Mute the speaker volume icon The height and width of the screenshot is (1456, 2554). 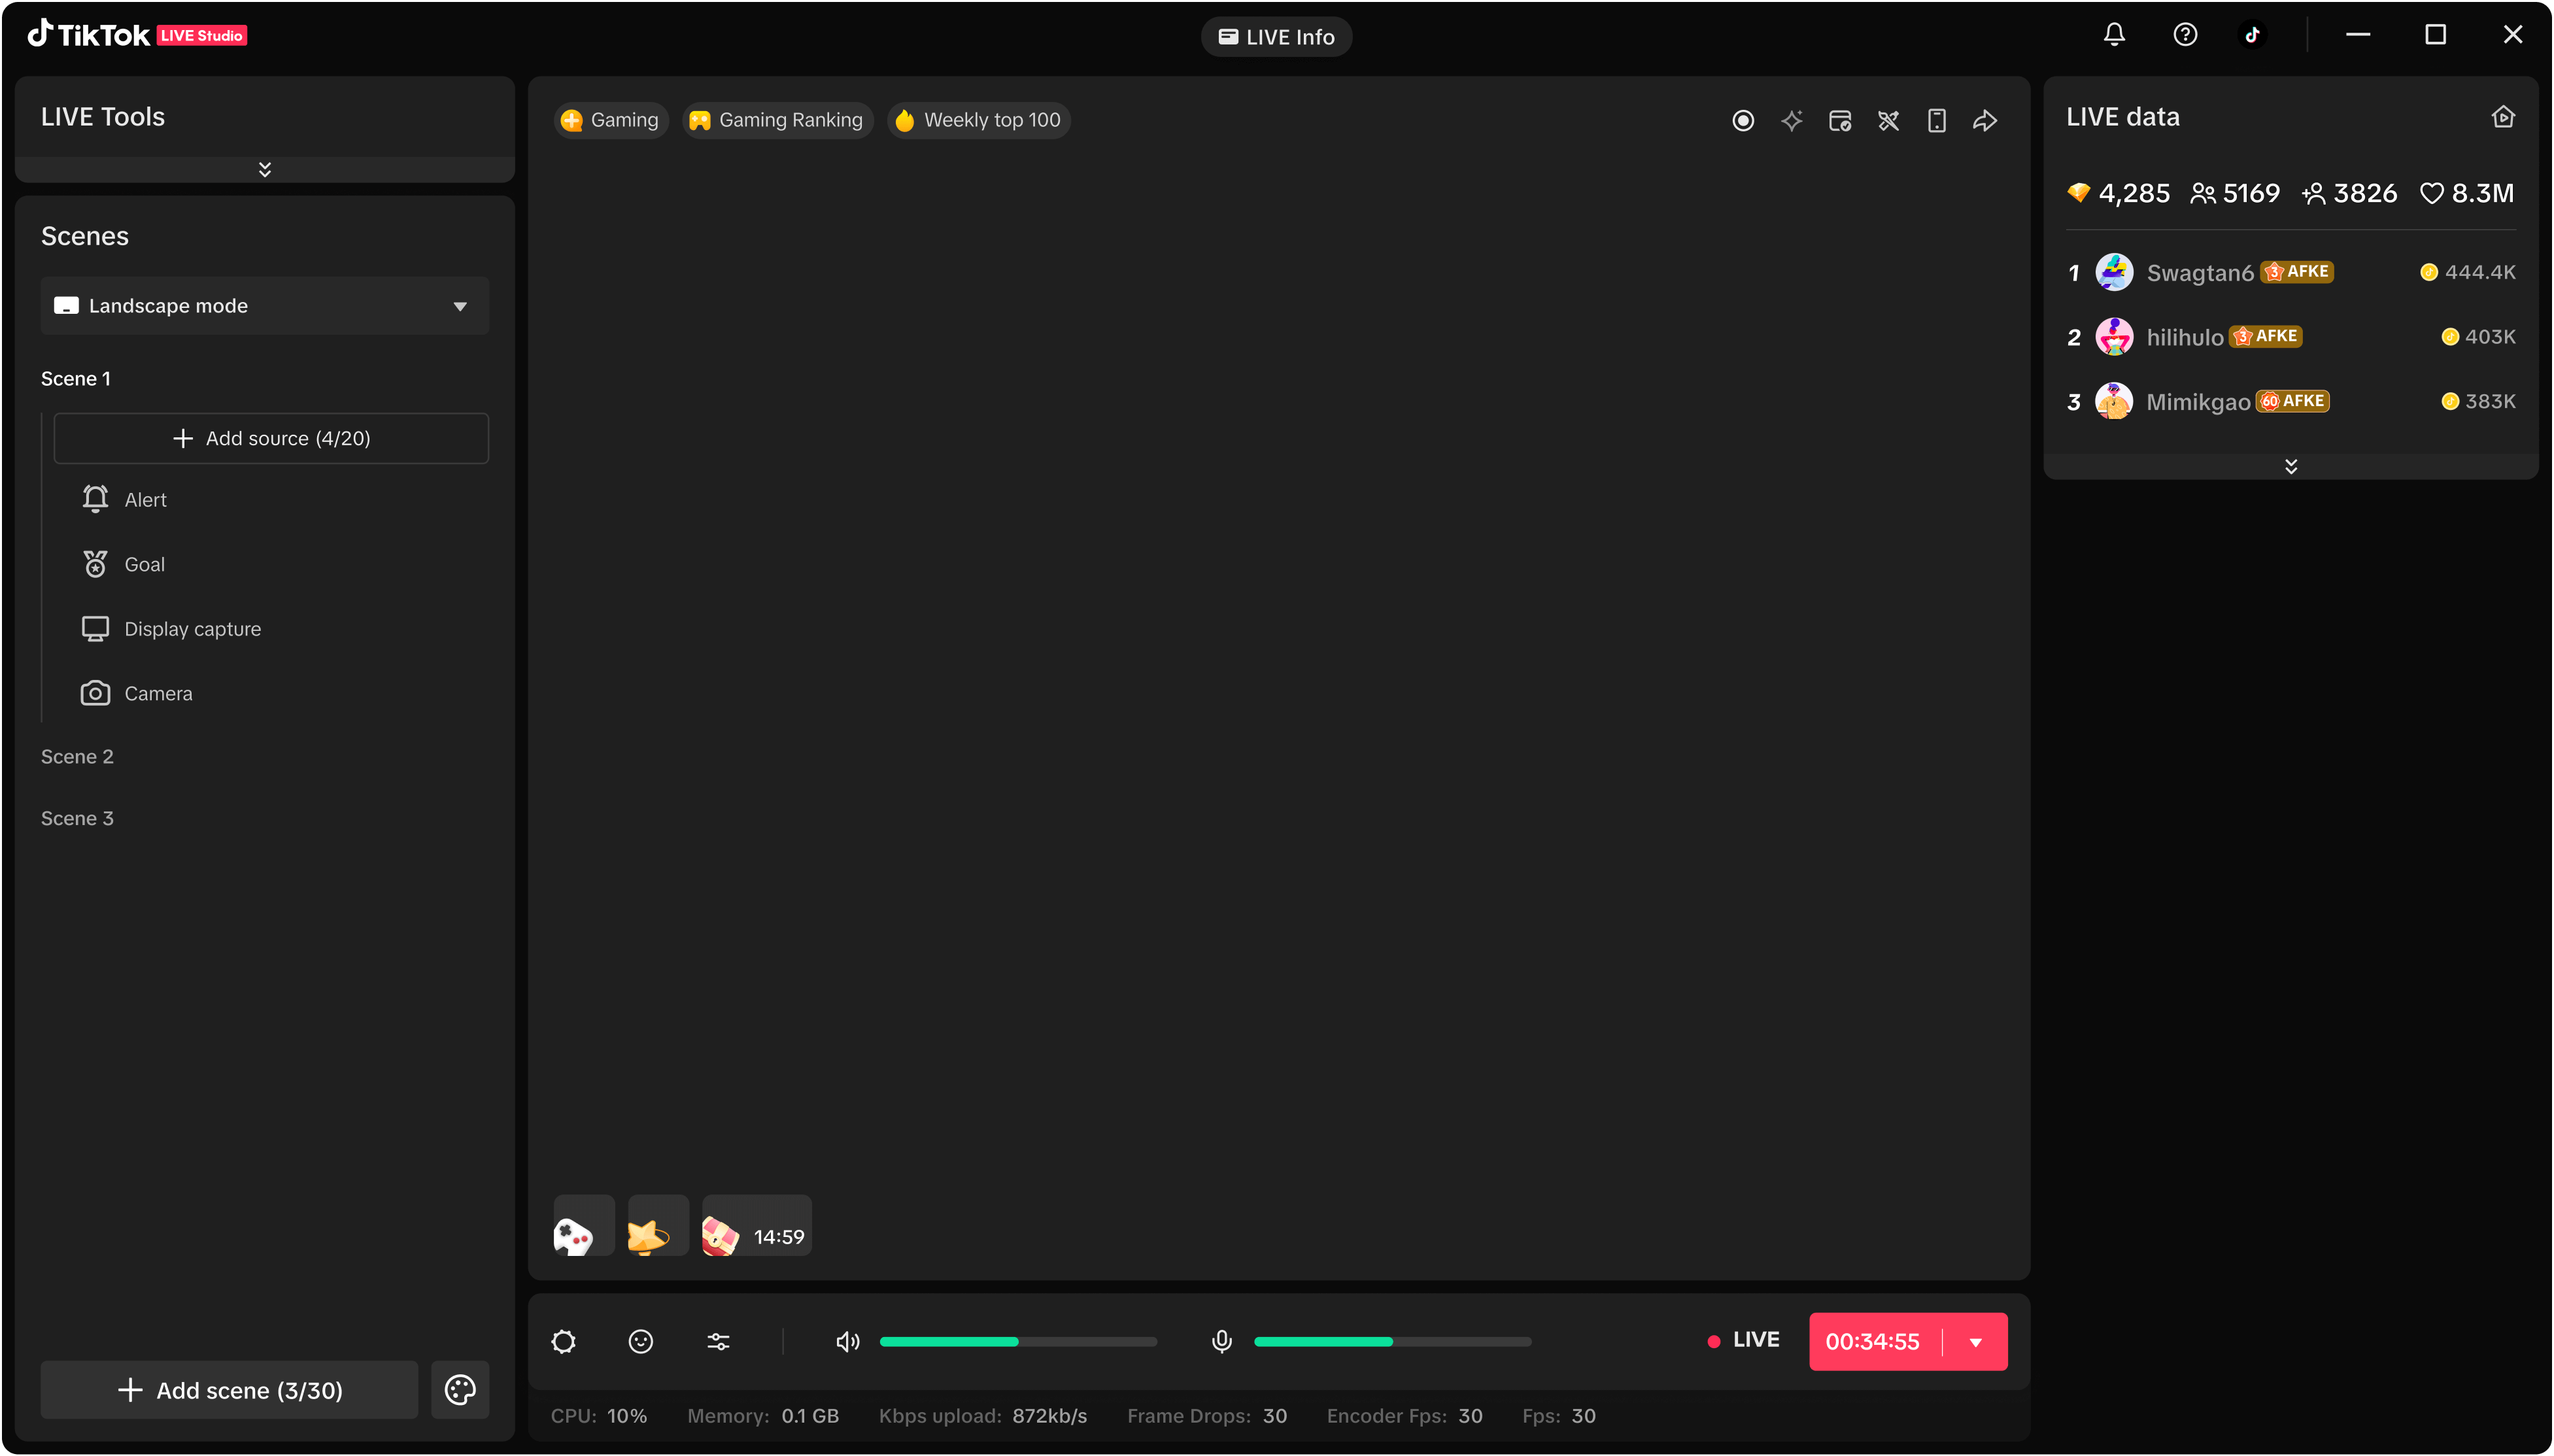click(x=847, y=1341)
